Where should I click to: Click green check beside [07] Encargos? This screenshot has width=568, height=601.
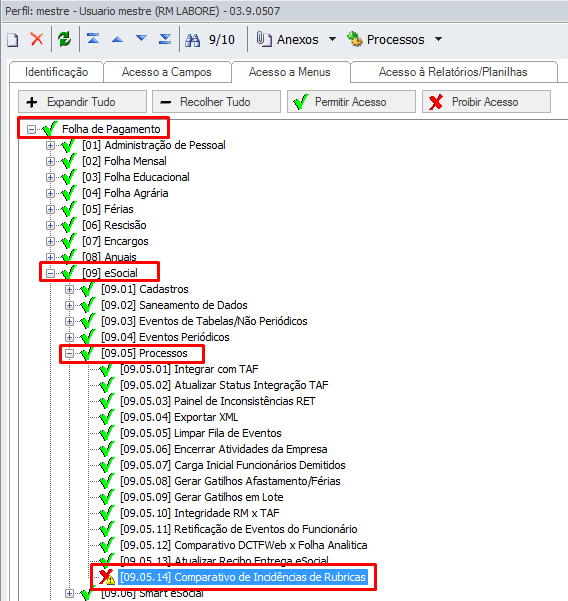69,241
